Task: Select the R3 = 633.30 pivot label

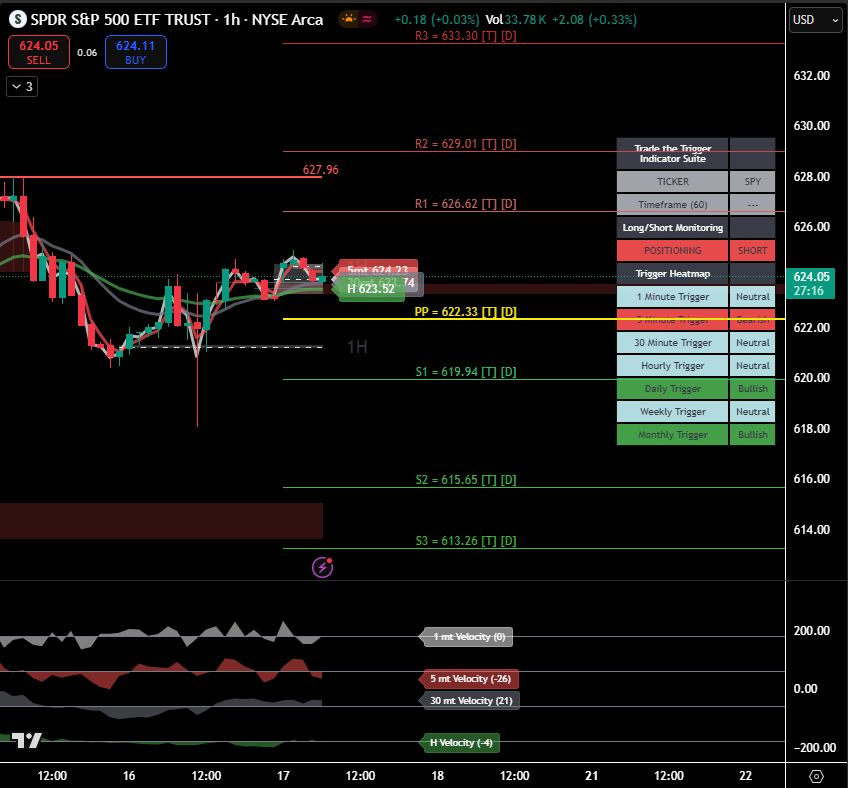Action: [x=466, y=36]
